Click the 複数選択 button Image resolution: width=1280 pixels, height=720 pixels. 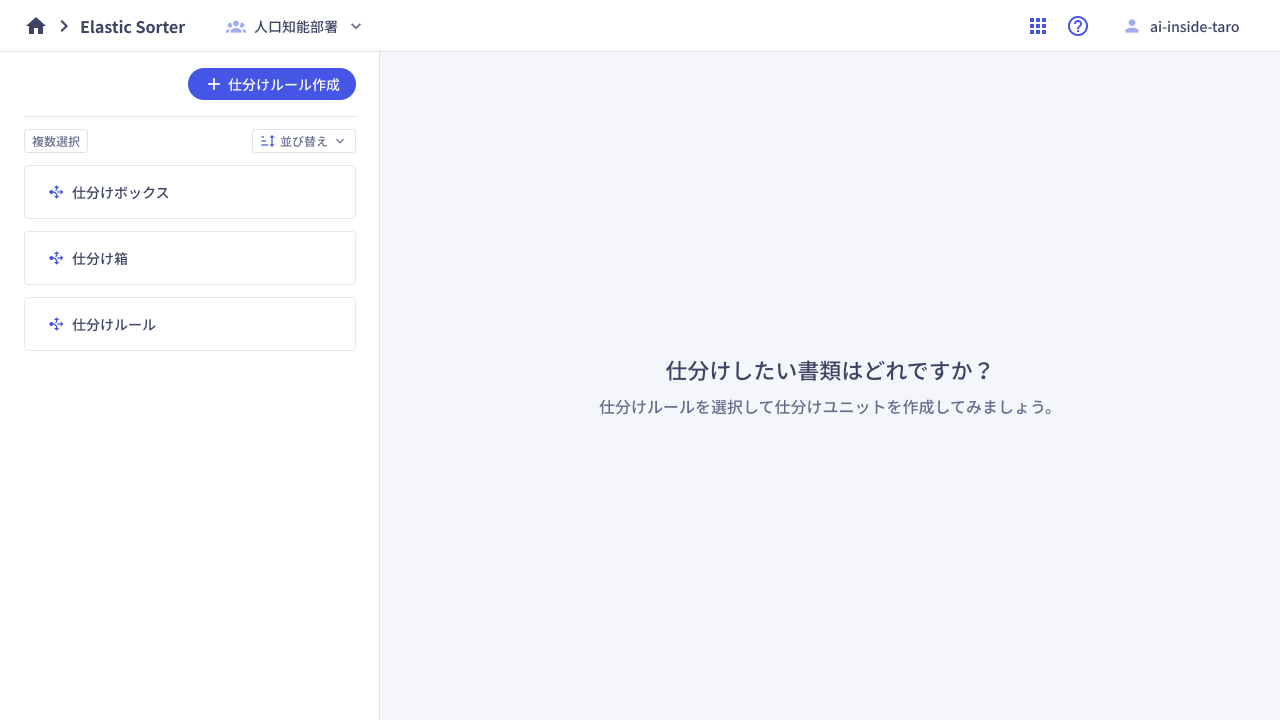56,141
